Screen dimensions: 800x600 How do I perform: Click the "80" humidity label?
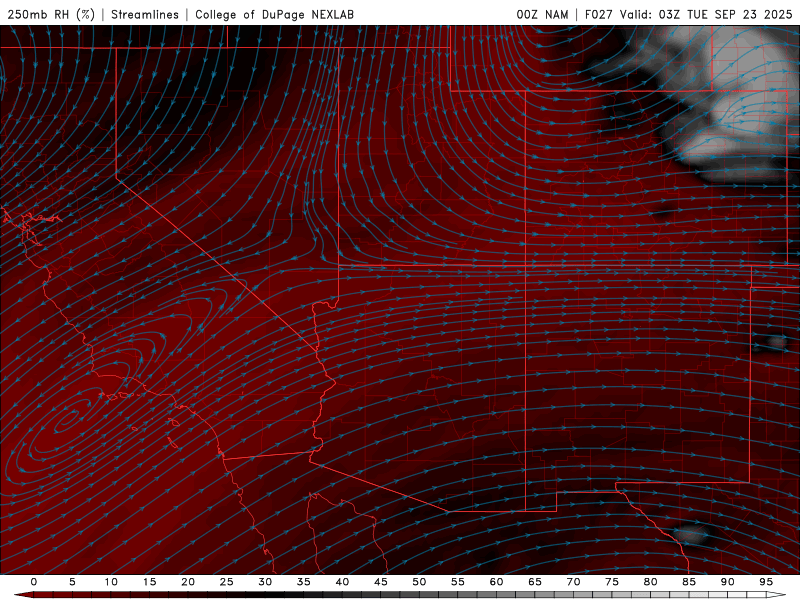coord(650,582)
